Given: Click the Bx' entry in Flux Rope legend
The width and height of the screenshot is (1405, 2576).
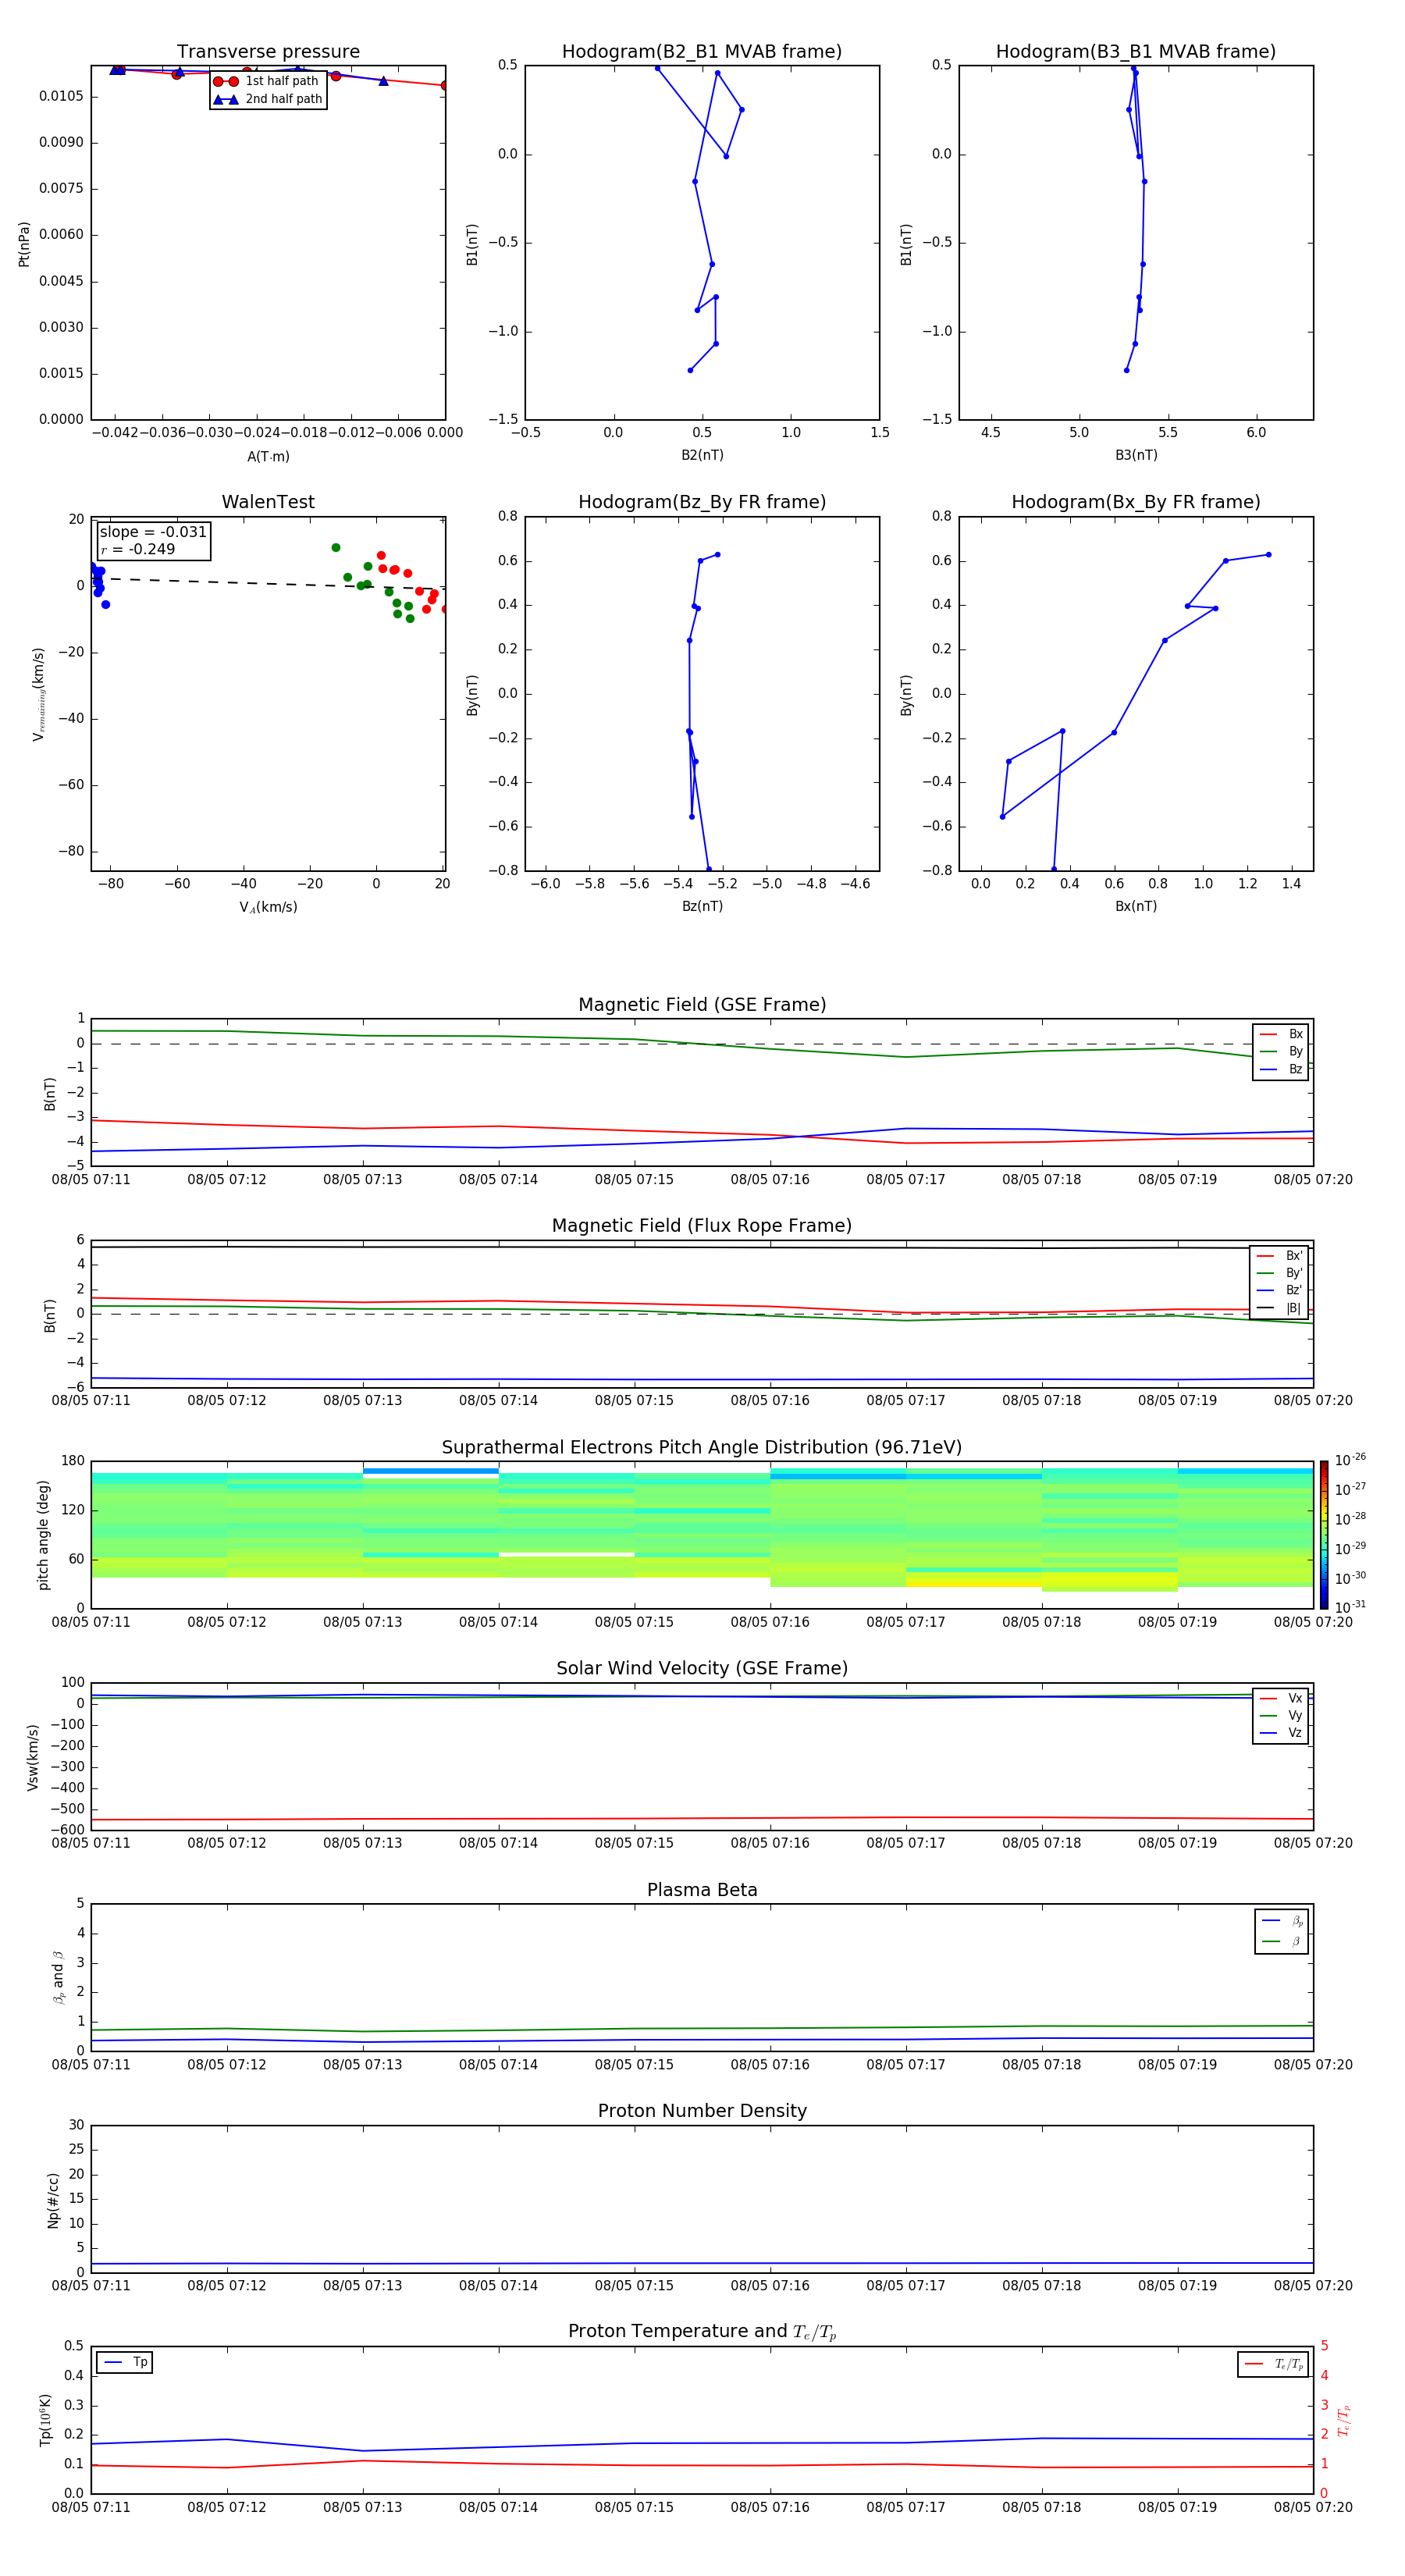Looking at the screenshot, I should (1280, 1256).
